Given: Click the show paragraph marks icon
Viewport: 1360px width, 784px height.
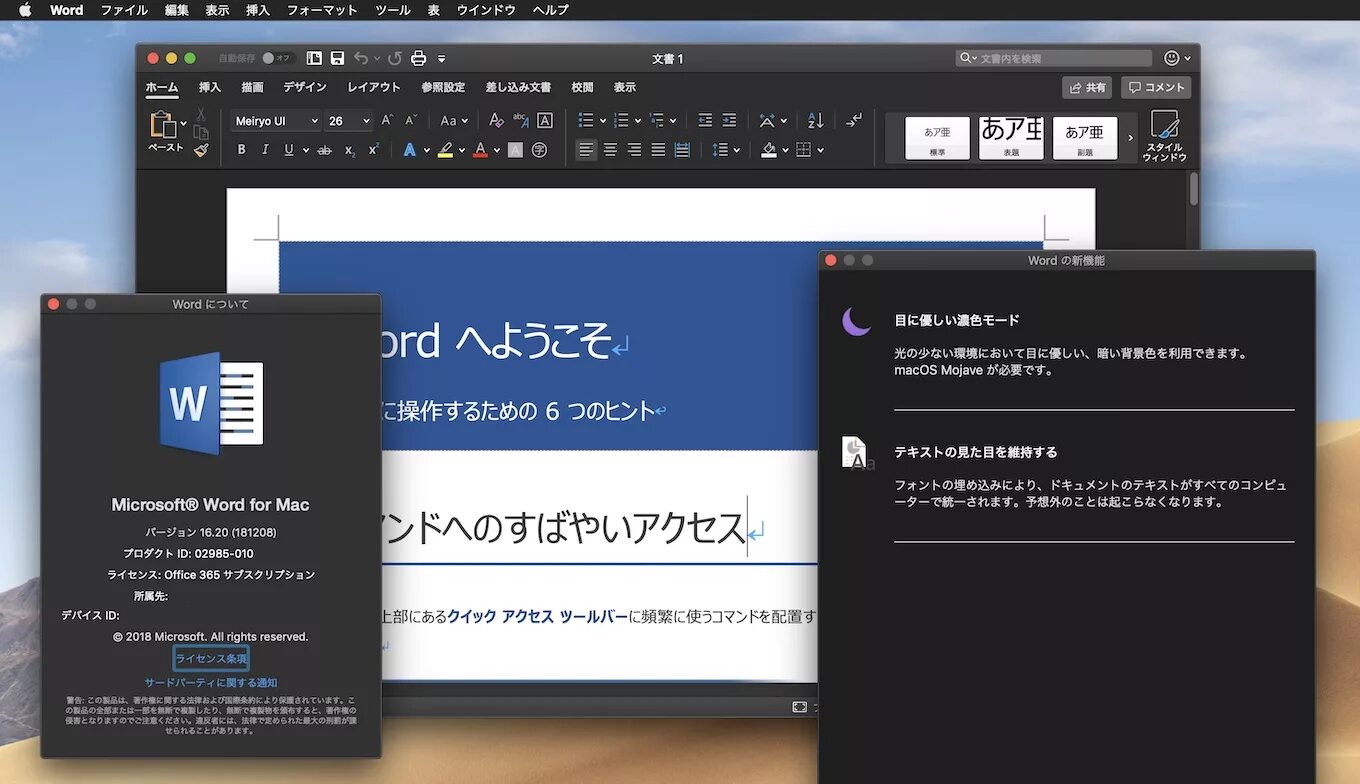Looking at the screenshot, I should click(853, 121).
